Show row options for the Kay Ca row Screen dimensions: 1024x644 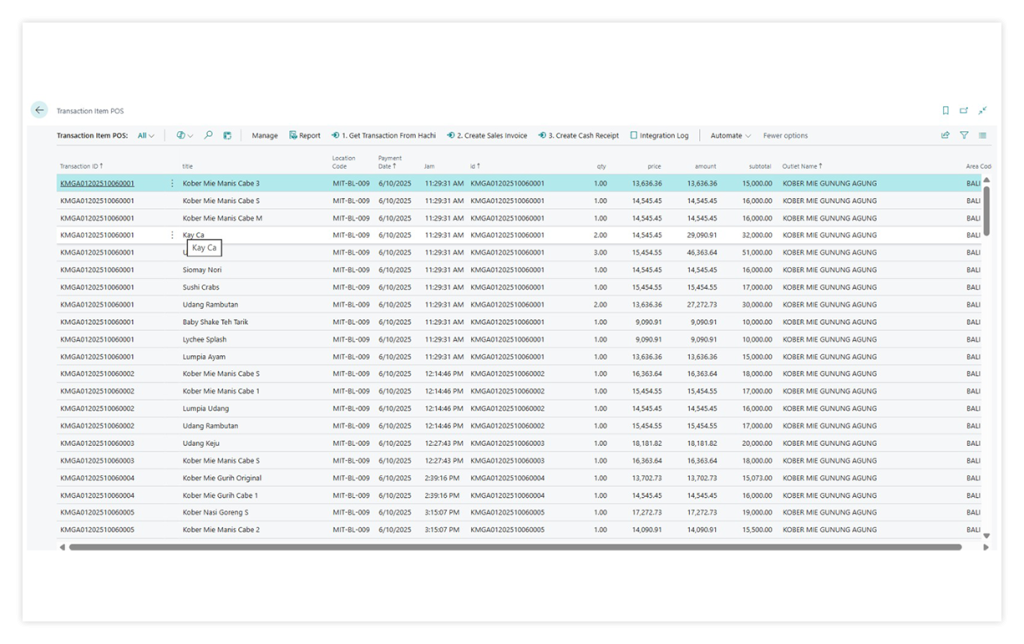tap(172, 235)
